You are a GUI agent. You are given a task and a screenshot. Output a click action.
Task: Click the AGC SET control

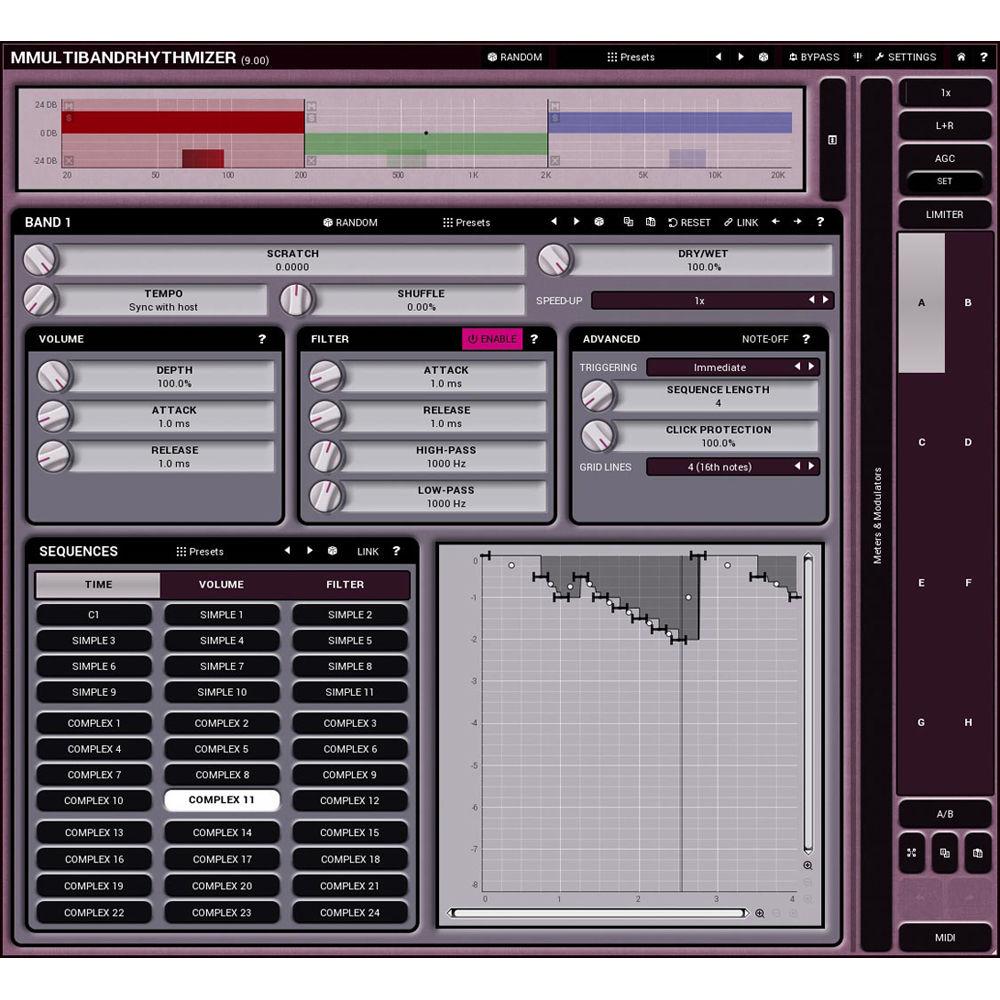tap(944, 181)
